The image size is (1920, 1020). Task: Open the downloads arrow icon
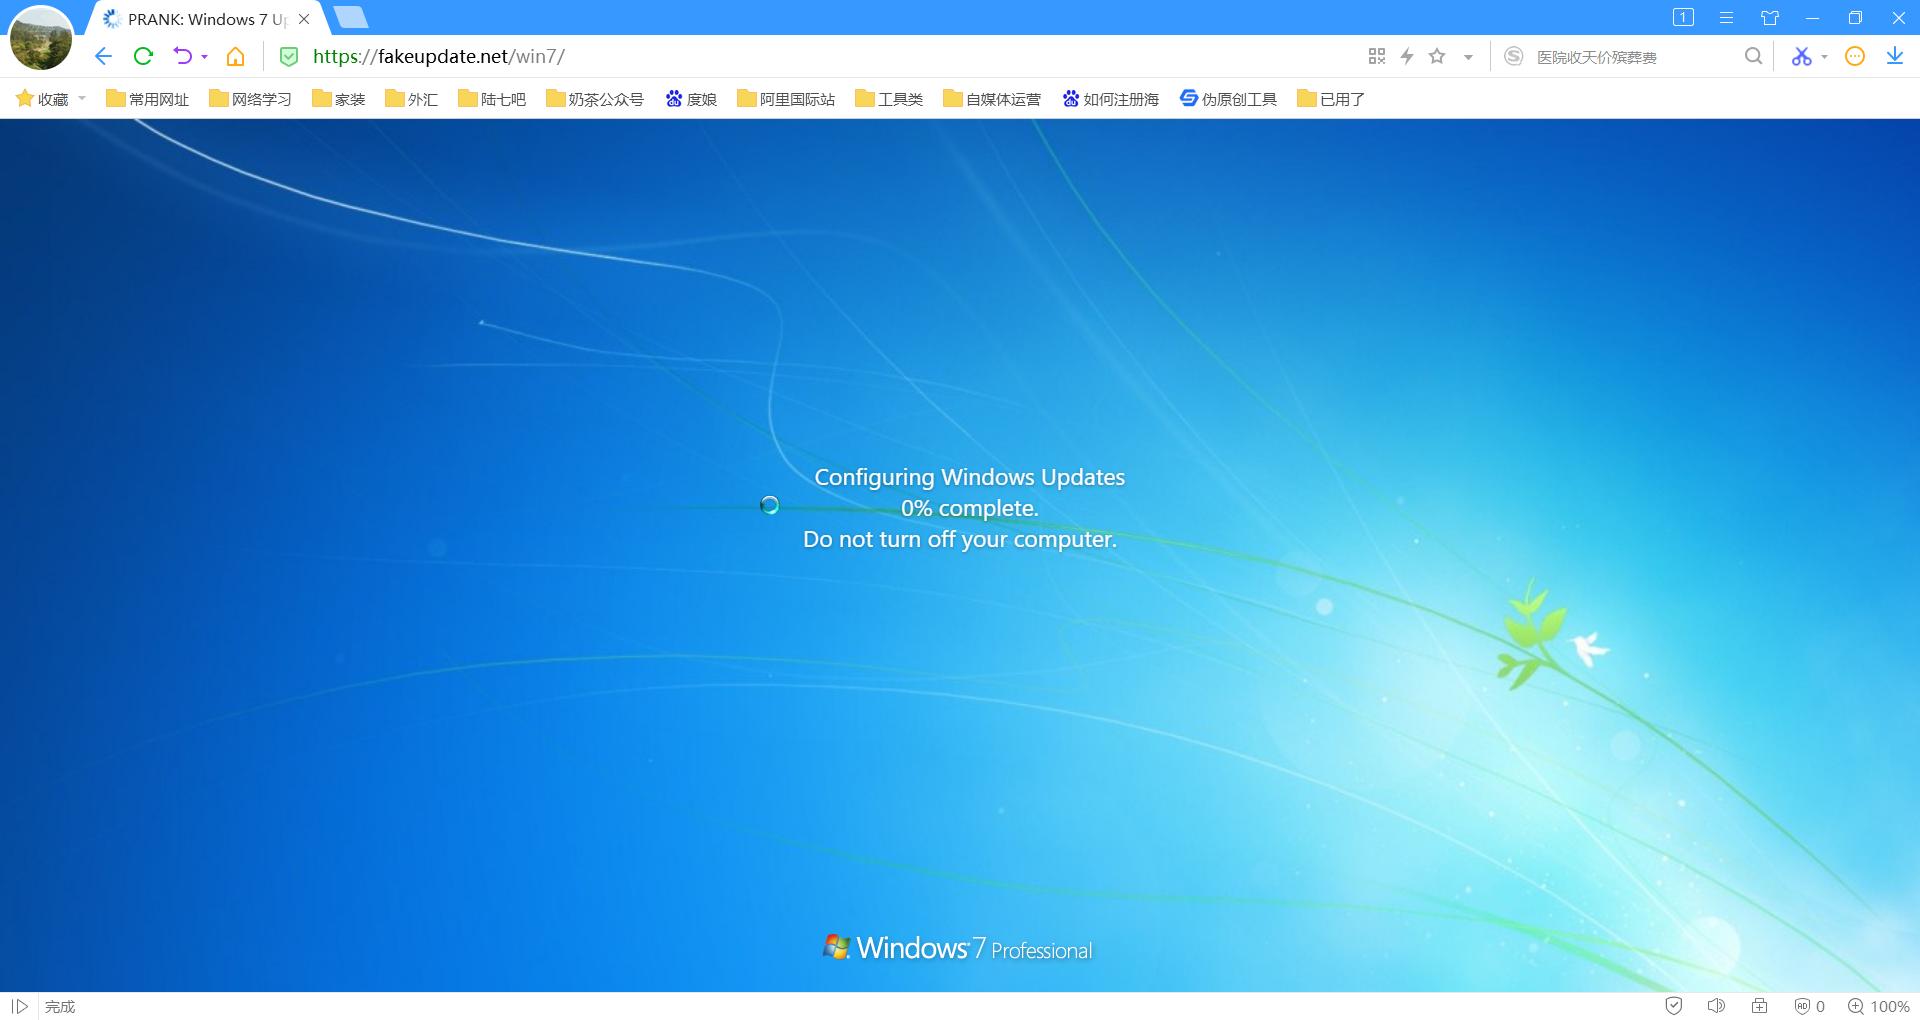(1895, 56)
